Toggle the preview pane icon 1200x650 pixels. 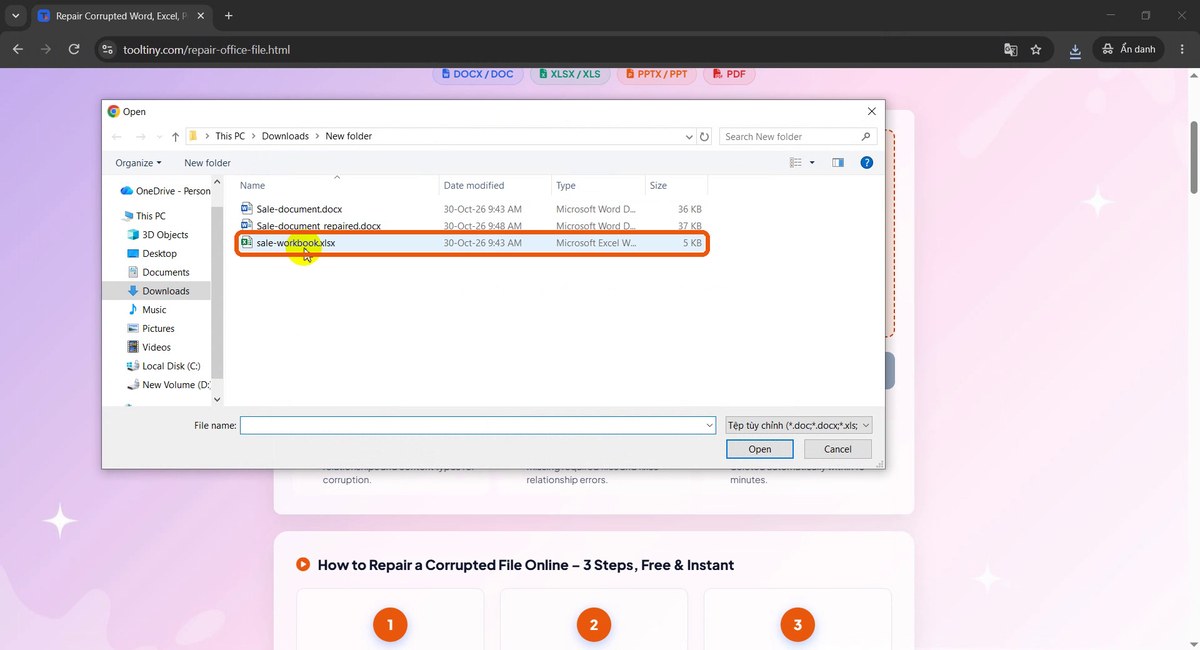838,162
